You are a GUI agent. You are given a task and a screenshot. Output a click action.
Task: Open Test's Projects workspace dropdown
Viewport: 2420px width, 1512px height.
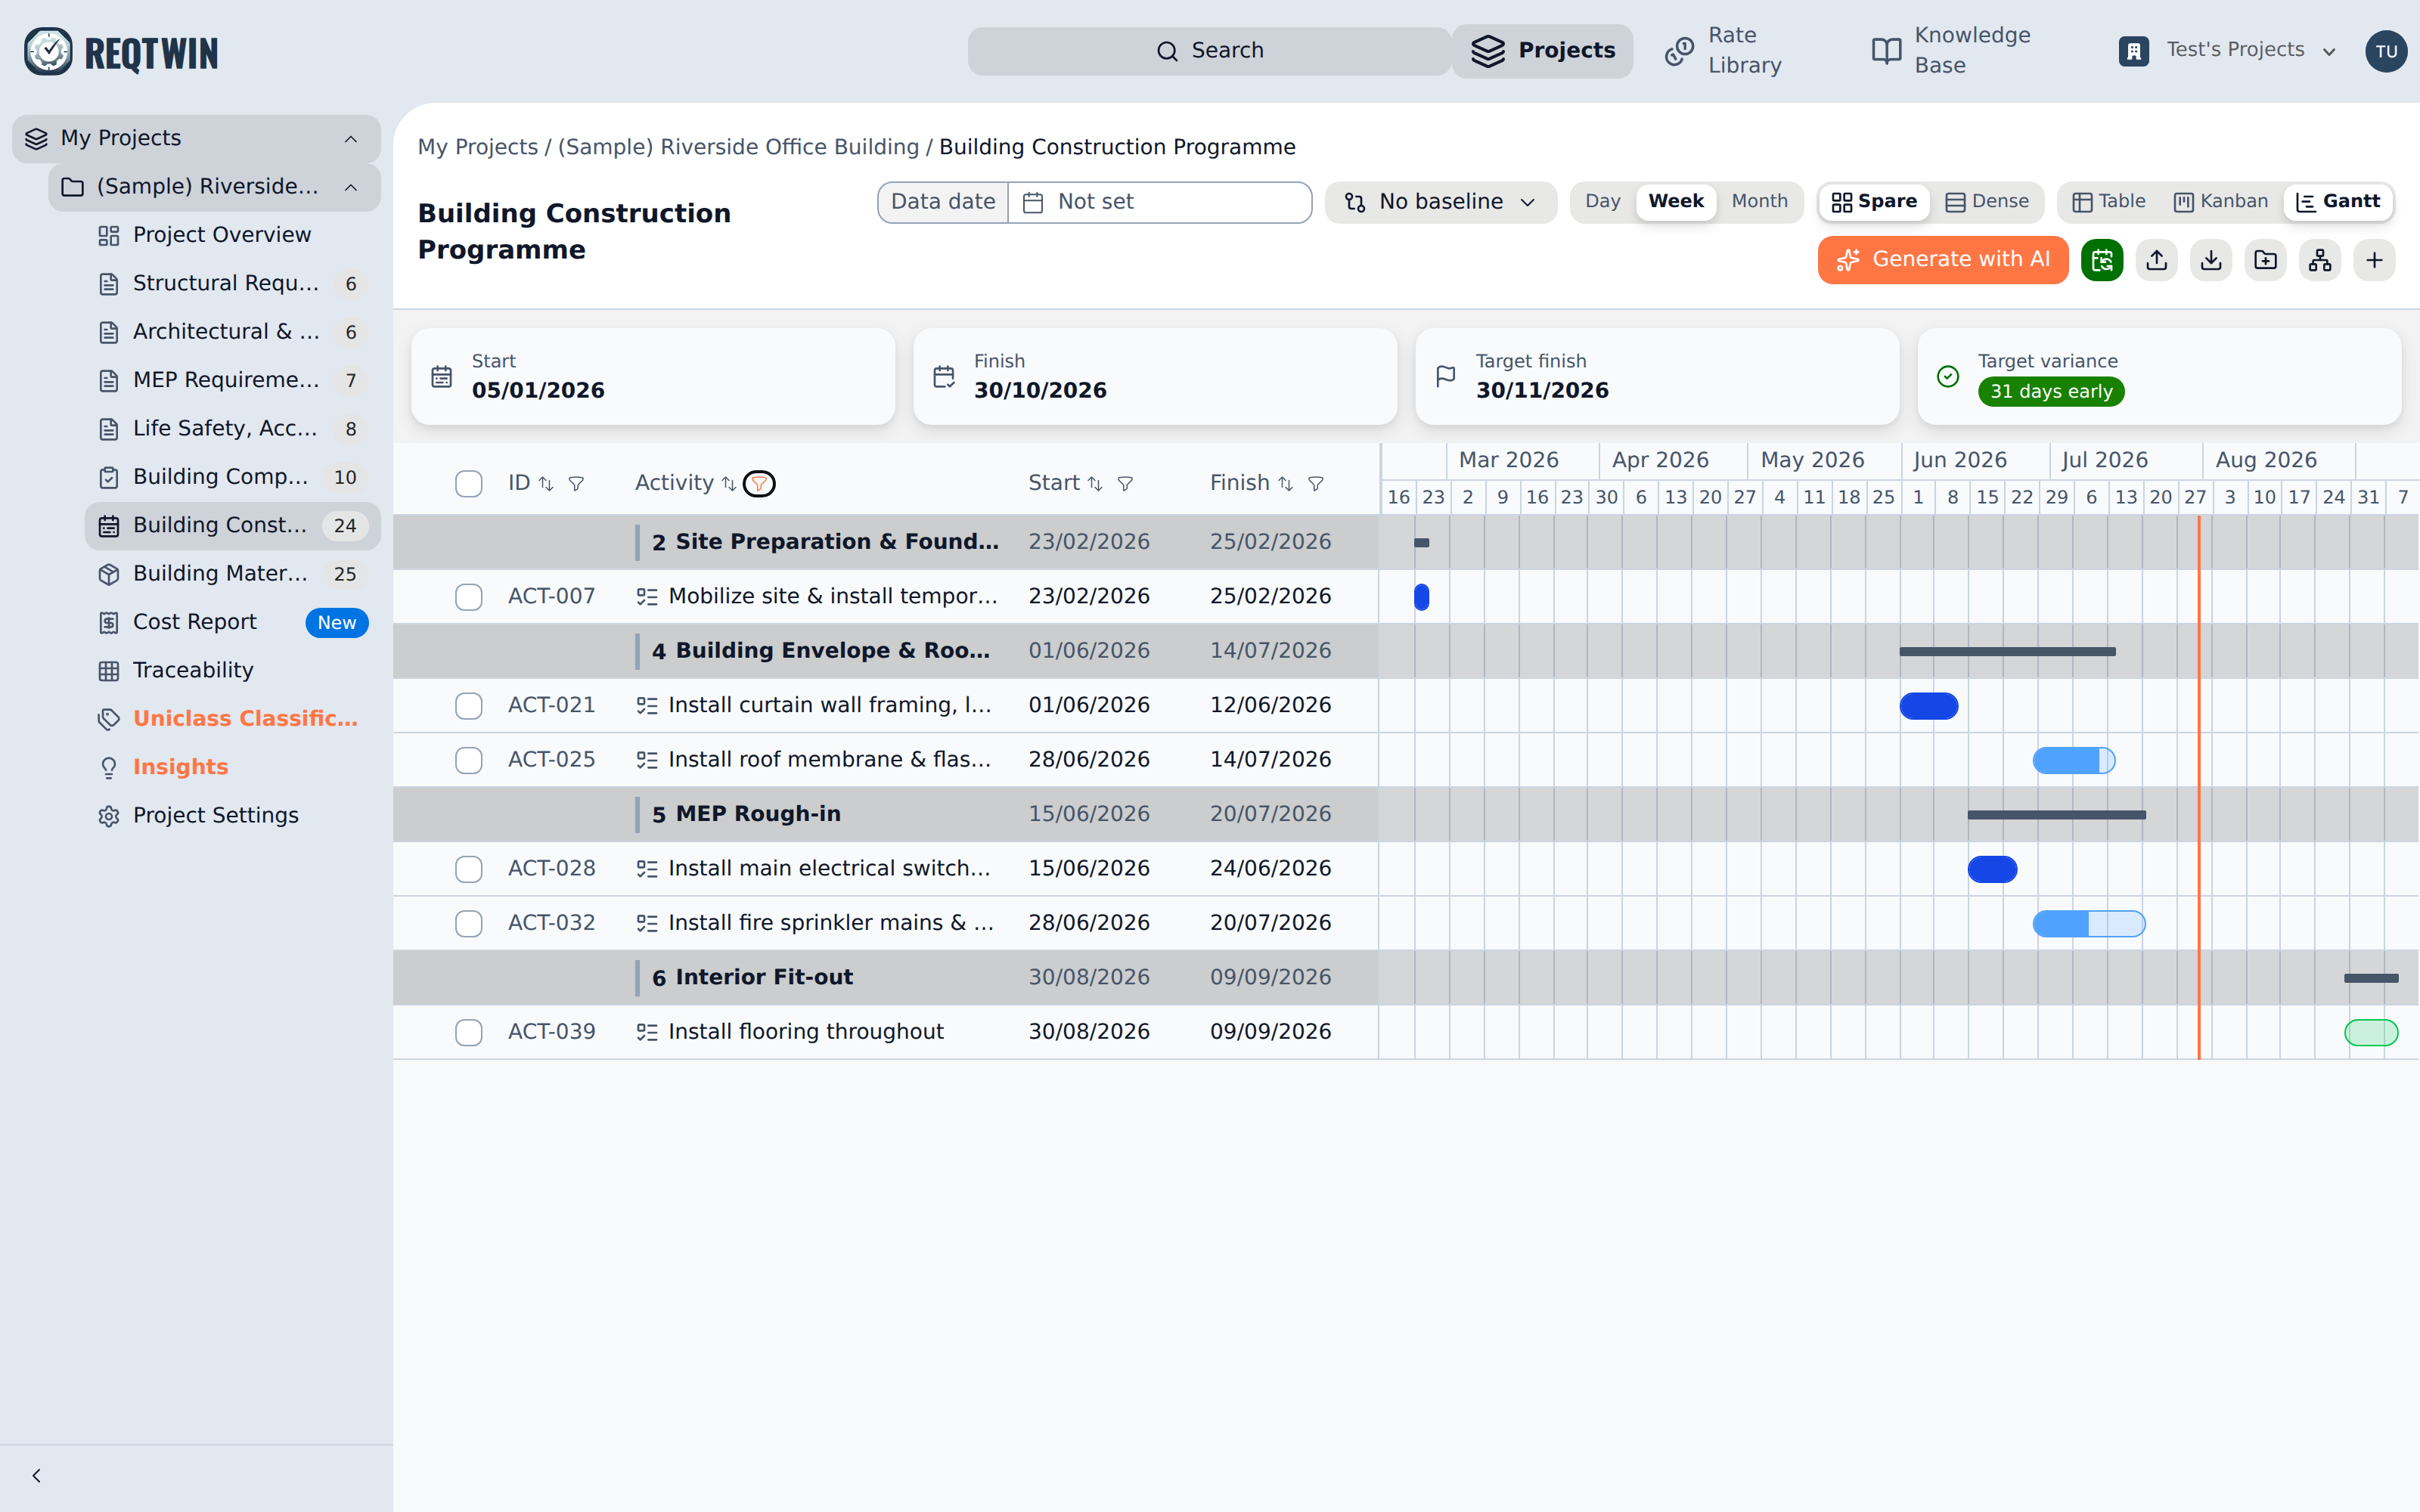click(x=2227, y=51)
